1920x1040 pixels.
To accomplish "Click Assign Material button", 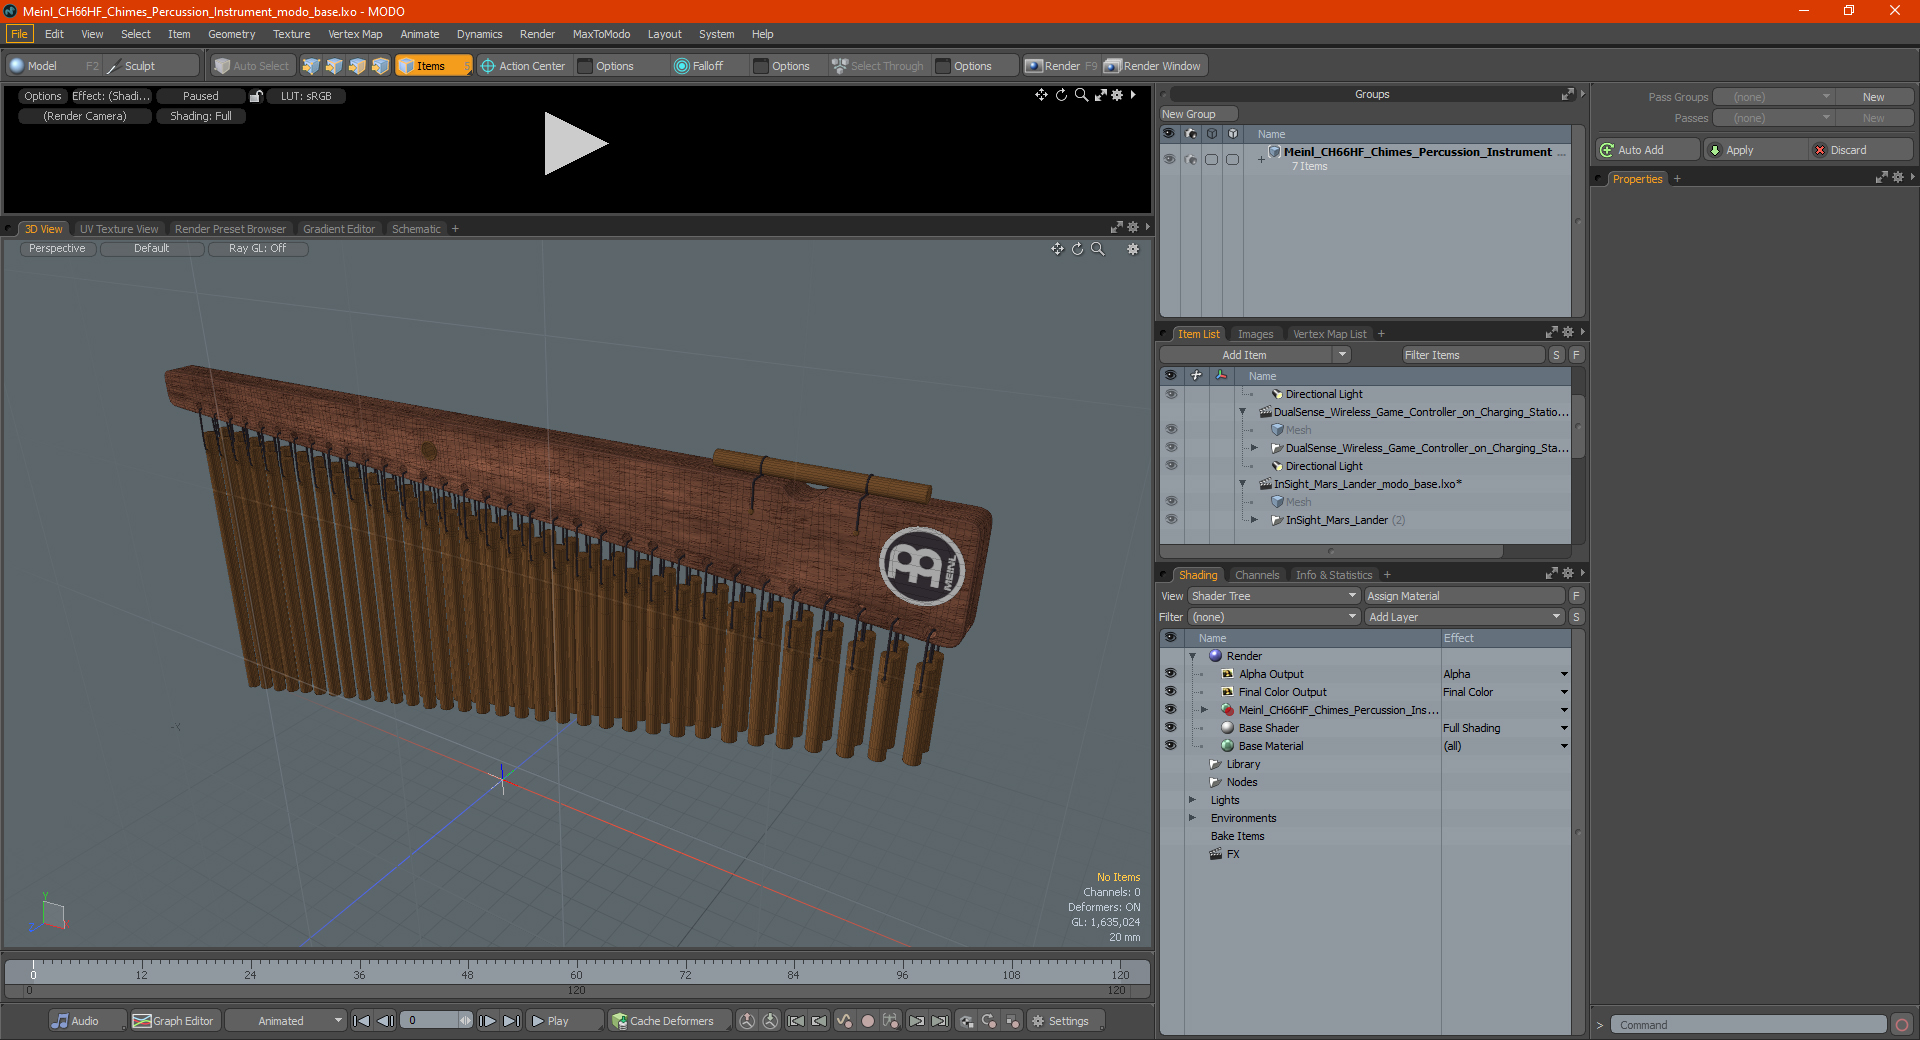I will [1464, 596].
